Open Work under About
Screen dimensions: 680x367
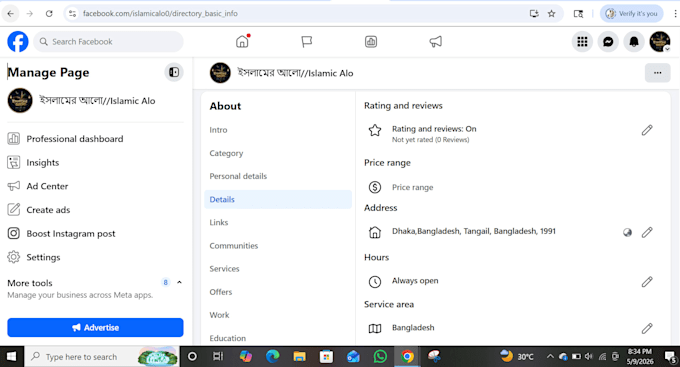[x=278, y=315]
